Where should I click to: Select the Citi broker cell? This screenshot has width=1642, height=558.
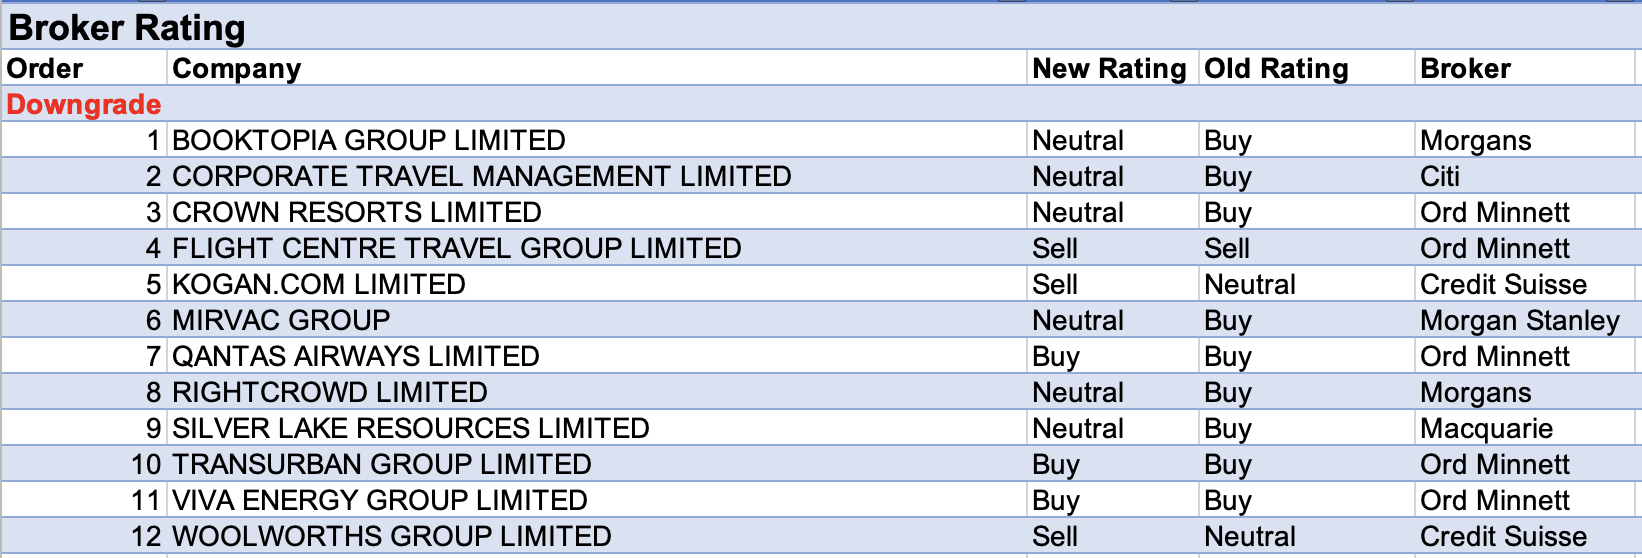point(1440,176)
